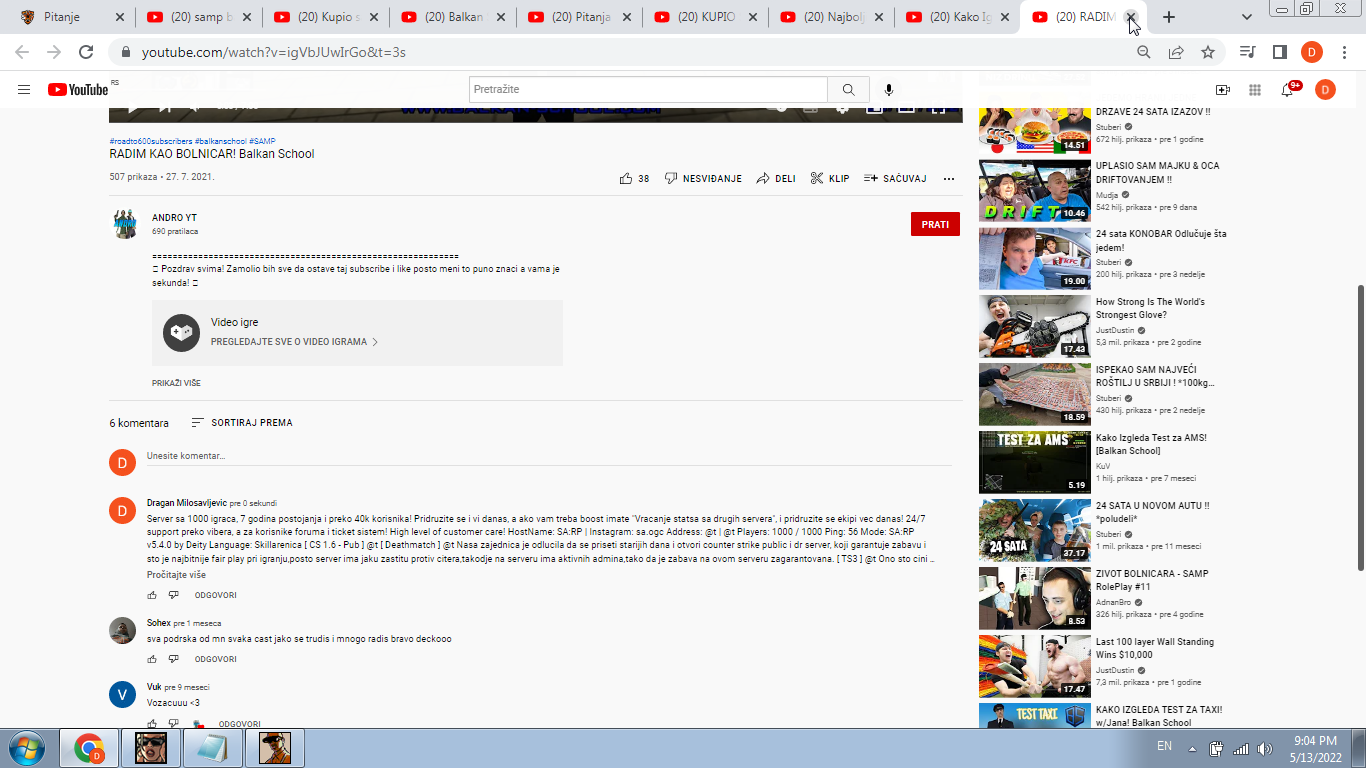Click the NESVIĐANJE dislike button
1366x768 pixels.
(703, 179)
